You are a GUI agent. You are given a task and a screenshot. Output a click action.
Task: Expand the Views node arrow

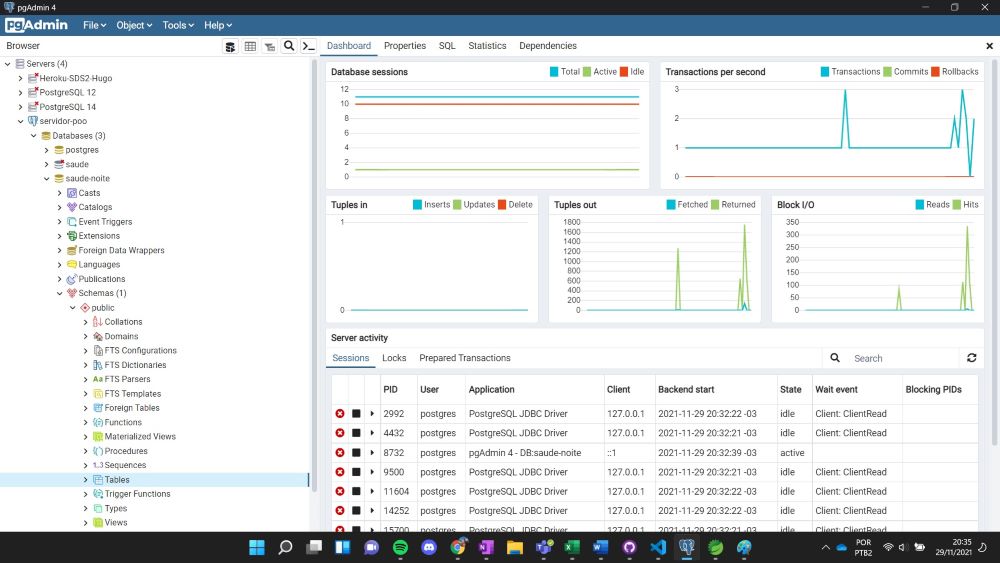(85, 523)
